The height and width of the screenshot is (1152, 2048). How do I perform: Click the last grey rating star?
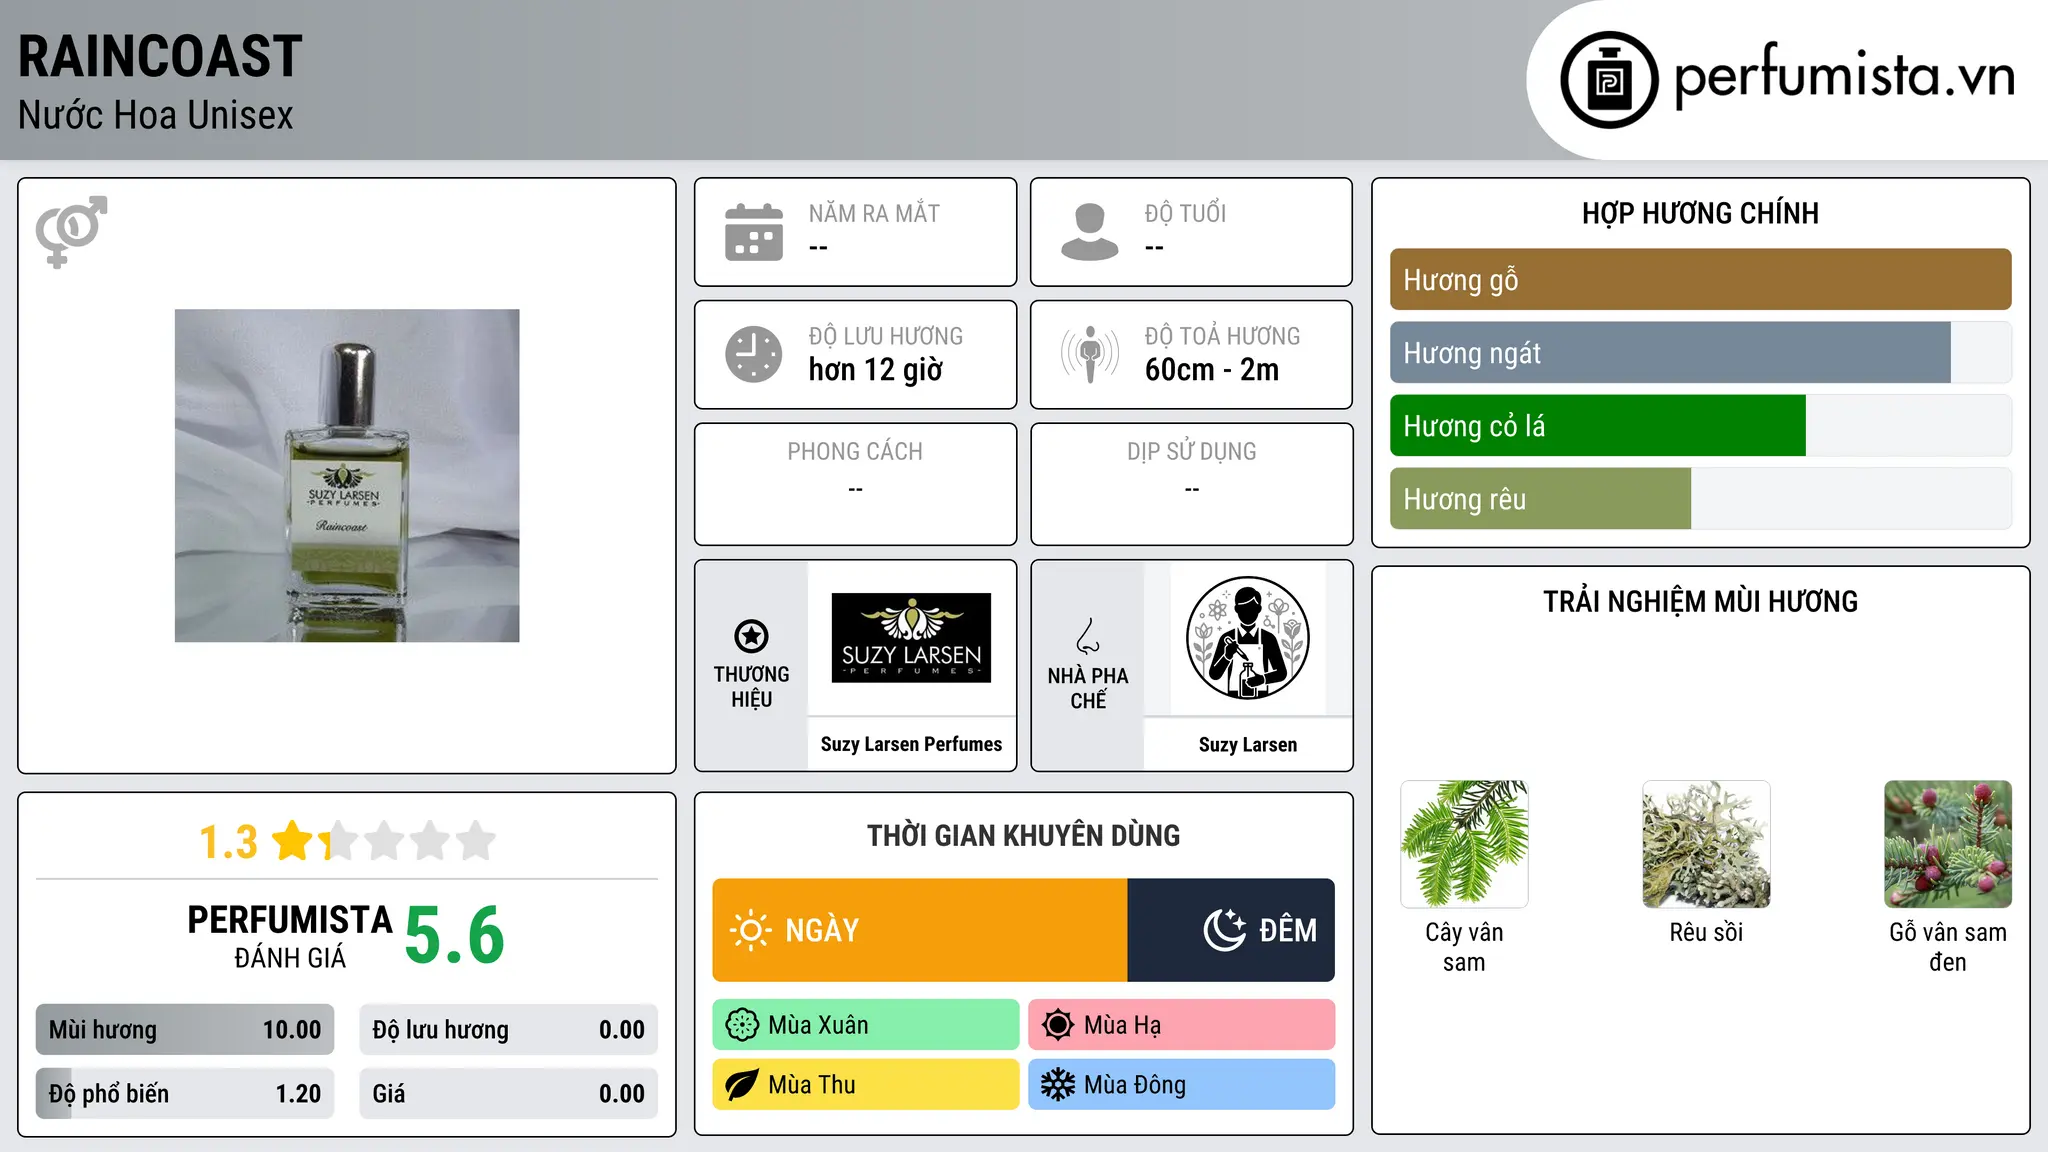[x=476, y=841]
